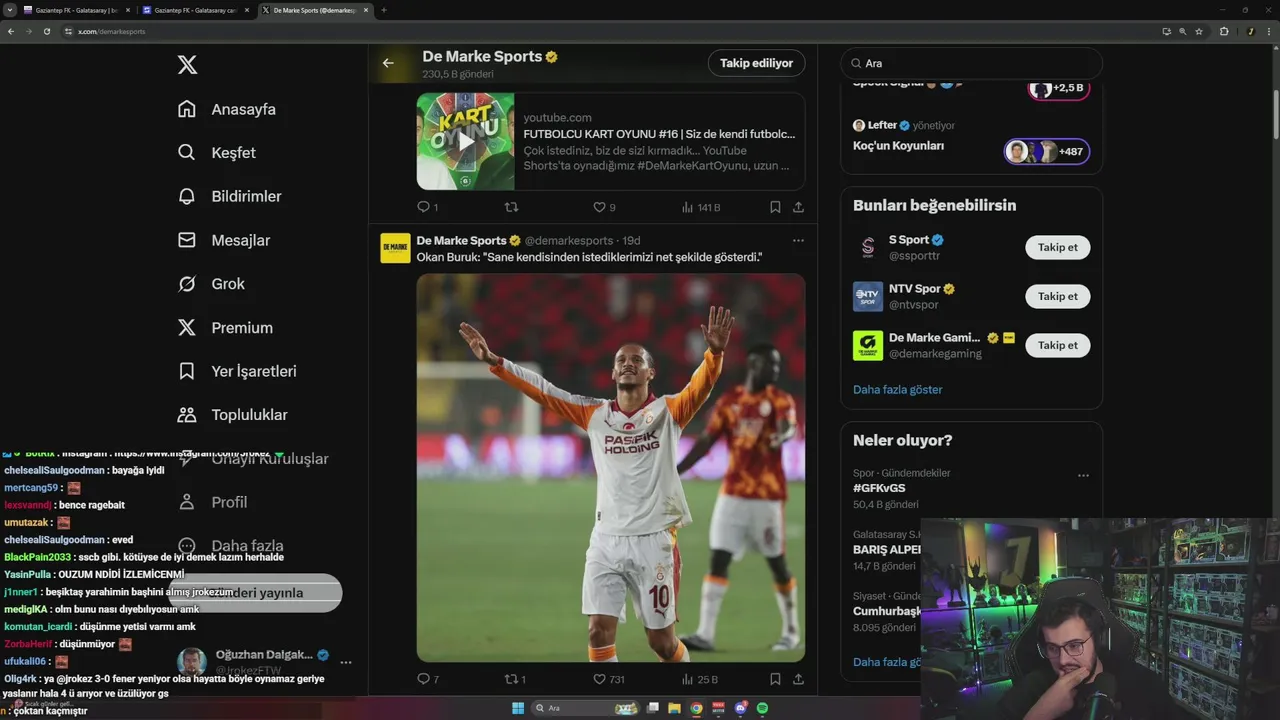The image size is (1280, 720).
Task: Open the more options menu on Okan Buruk post
Action: (x=798, y=241)
